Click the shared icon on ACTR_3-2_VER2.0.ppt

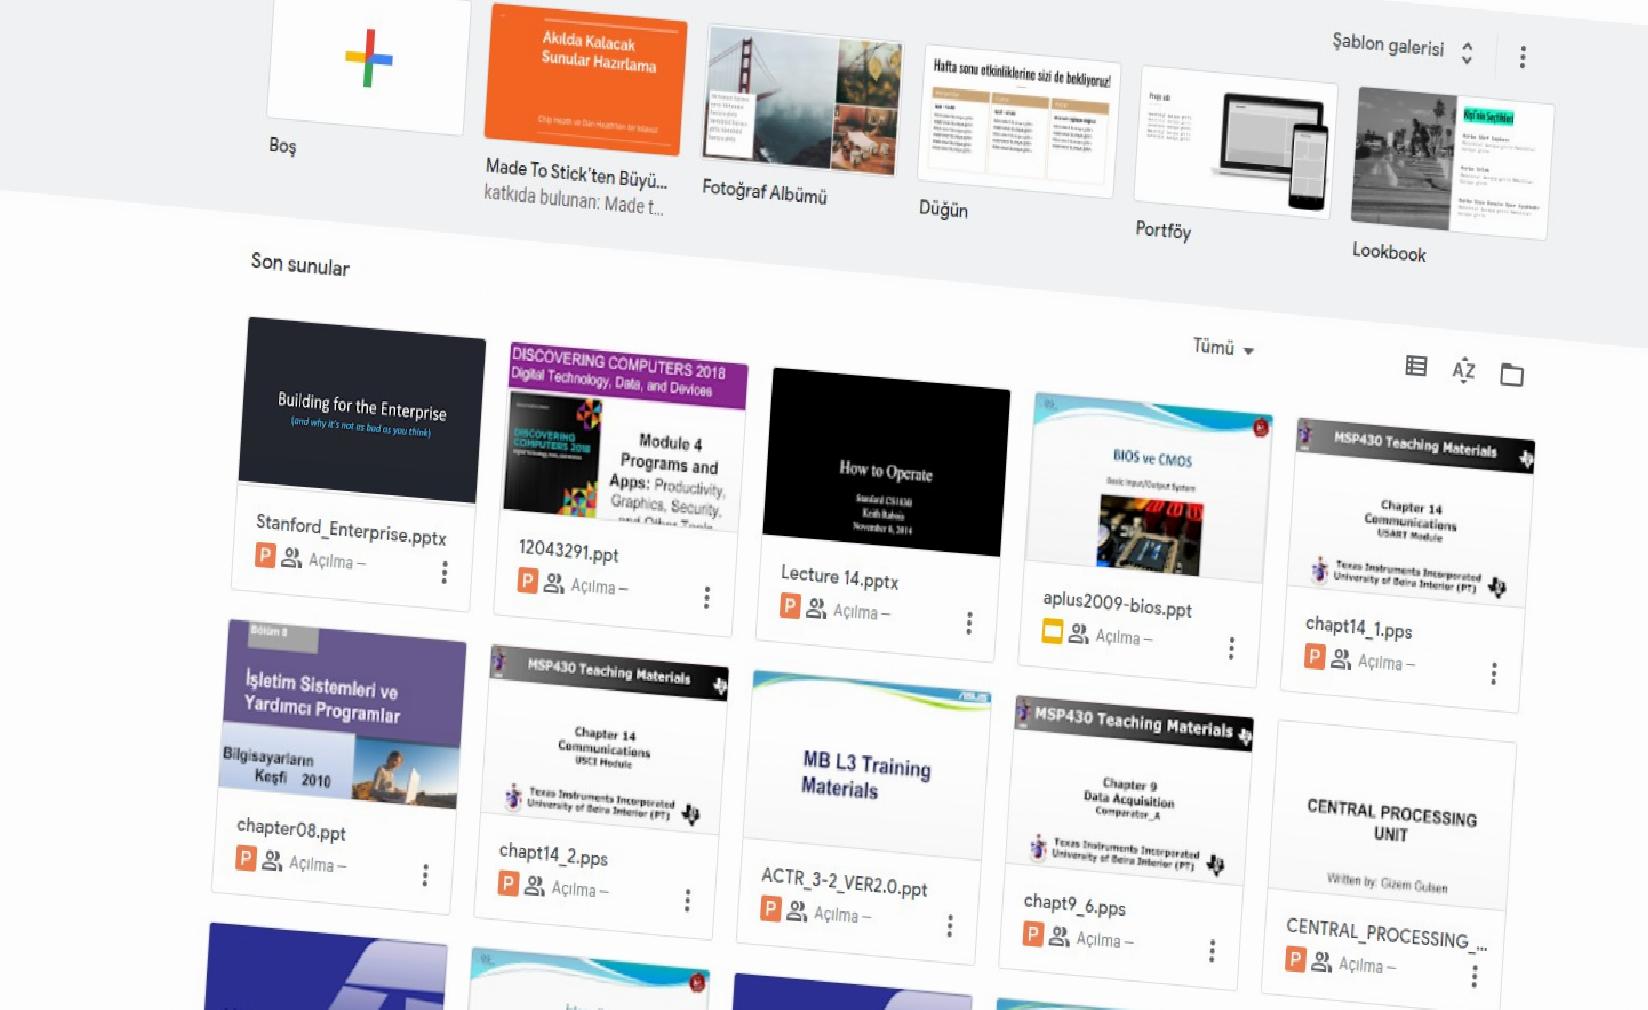pos(797,911)
